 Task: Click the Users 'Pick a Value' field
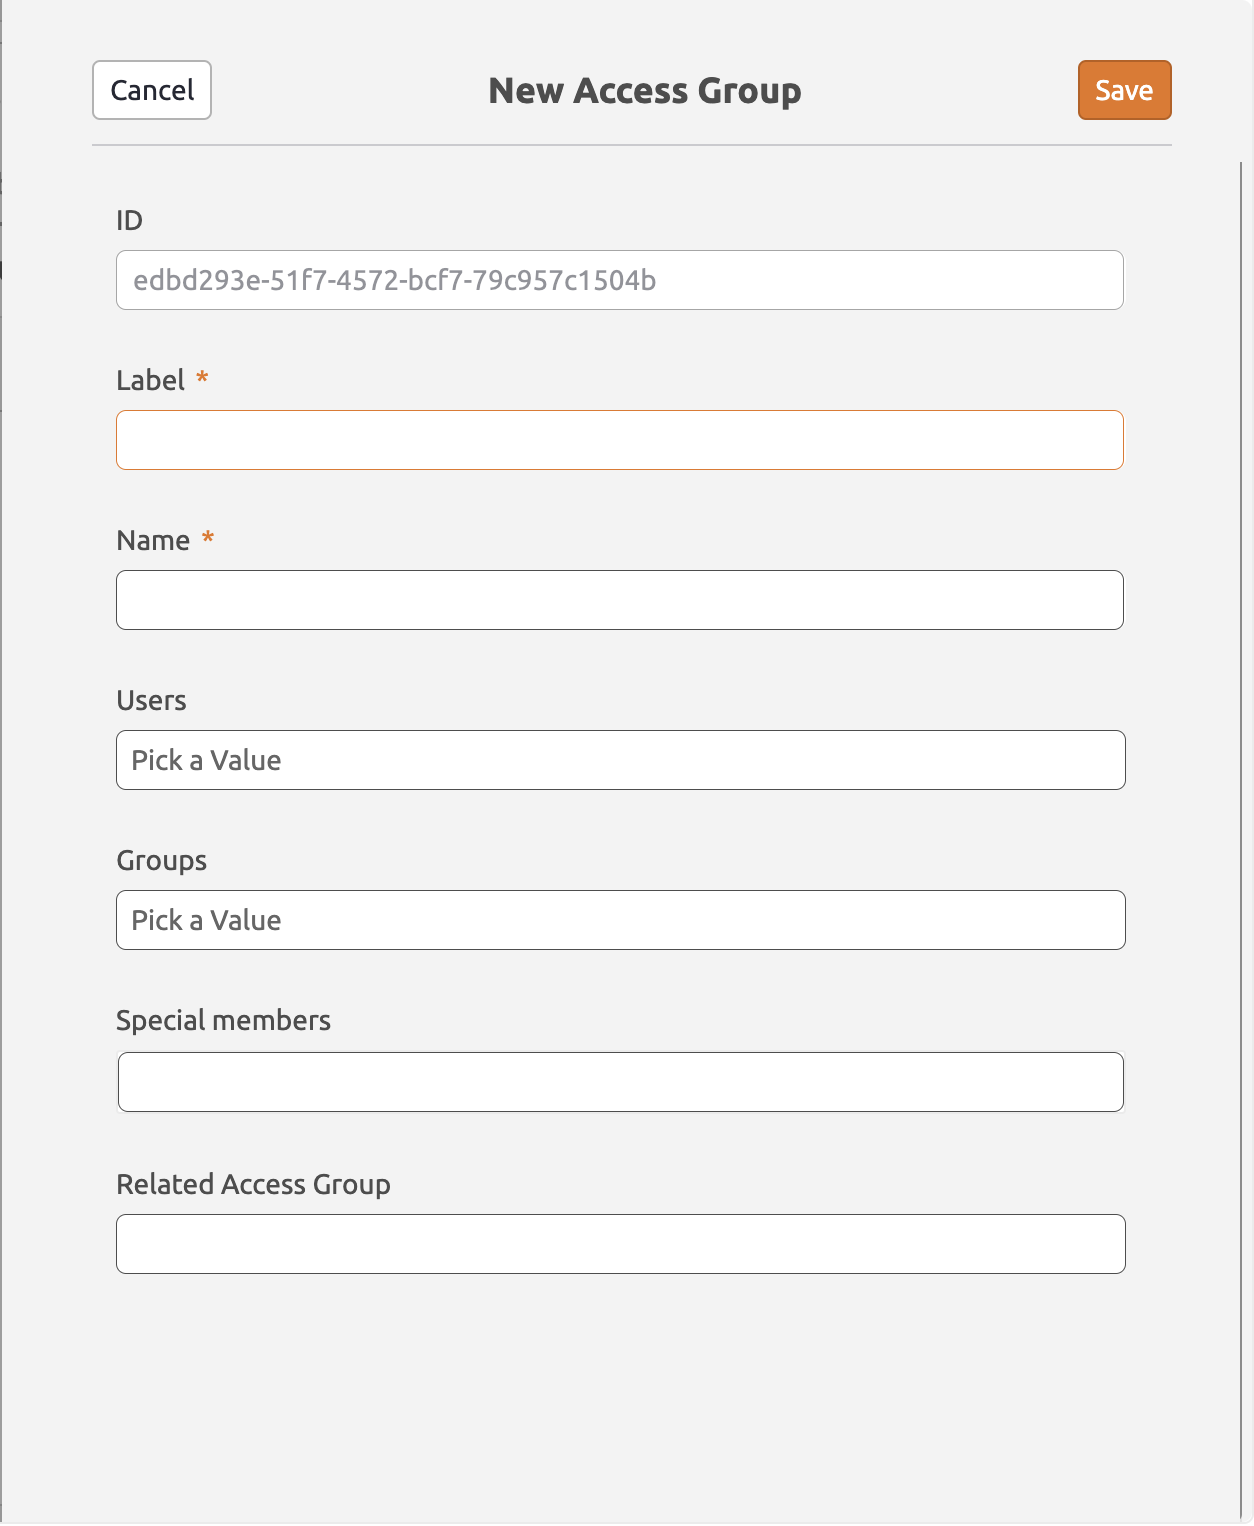point(620,760)
